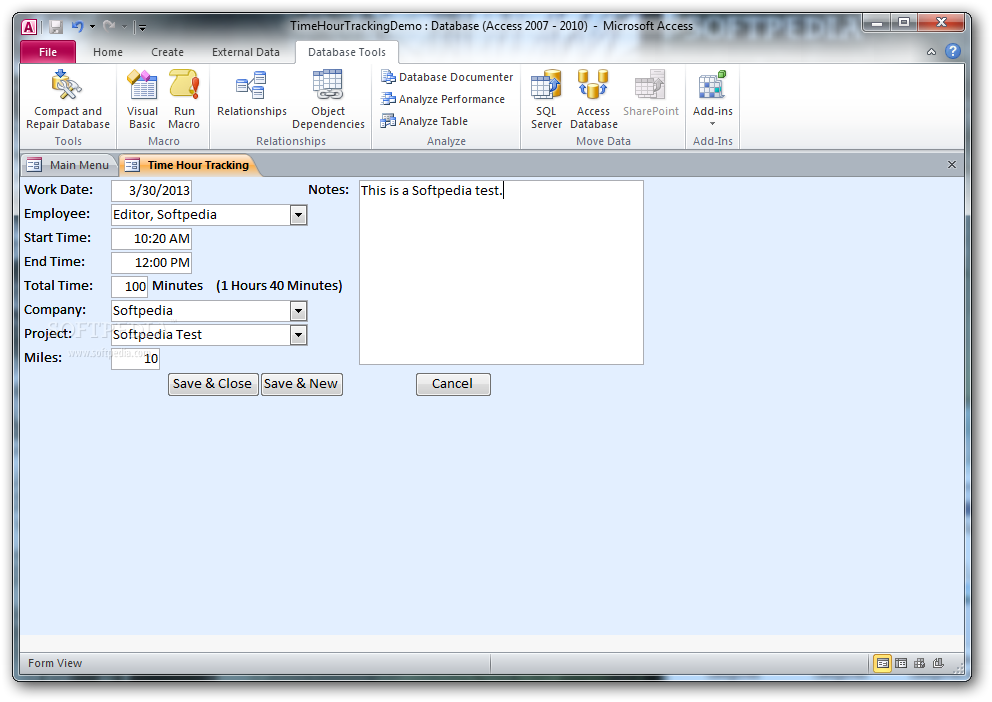The width and height of the screenshot is (992, 702).
Task: Switch to Form View in status bar
Action: [x=882, y=663]
